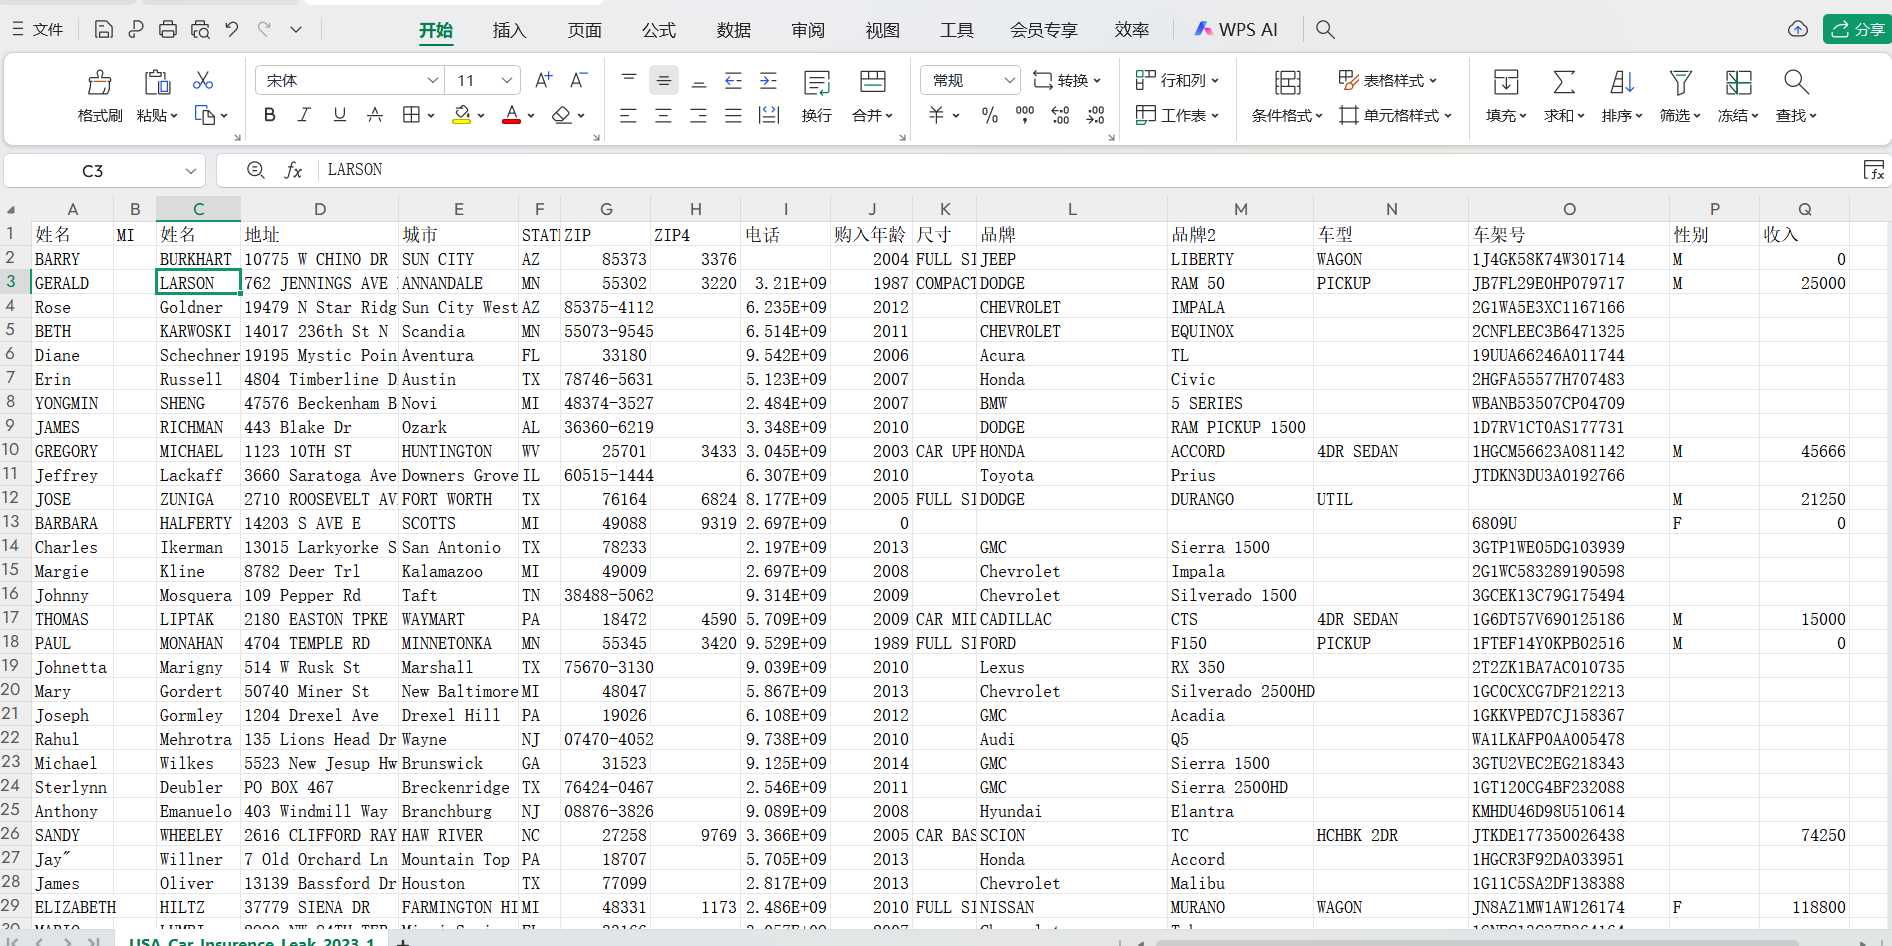Click the Copy icon in the ribbon

pos(205,115)
